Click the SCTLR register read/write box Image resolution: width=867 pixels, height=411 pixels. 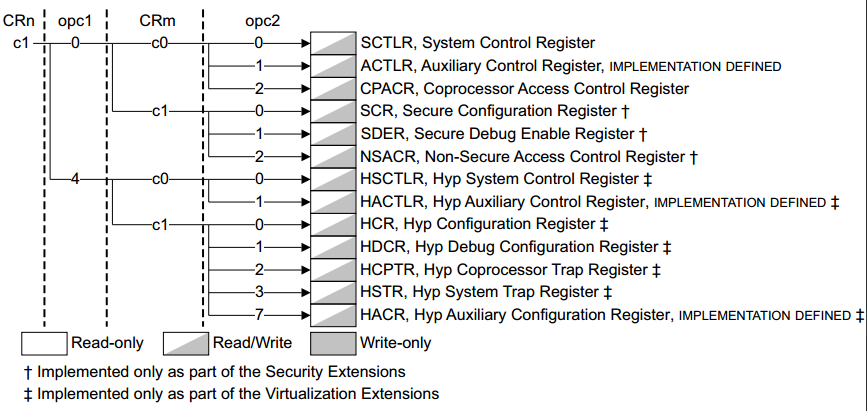333,43
